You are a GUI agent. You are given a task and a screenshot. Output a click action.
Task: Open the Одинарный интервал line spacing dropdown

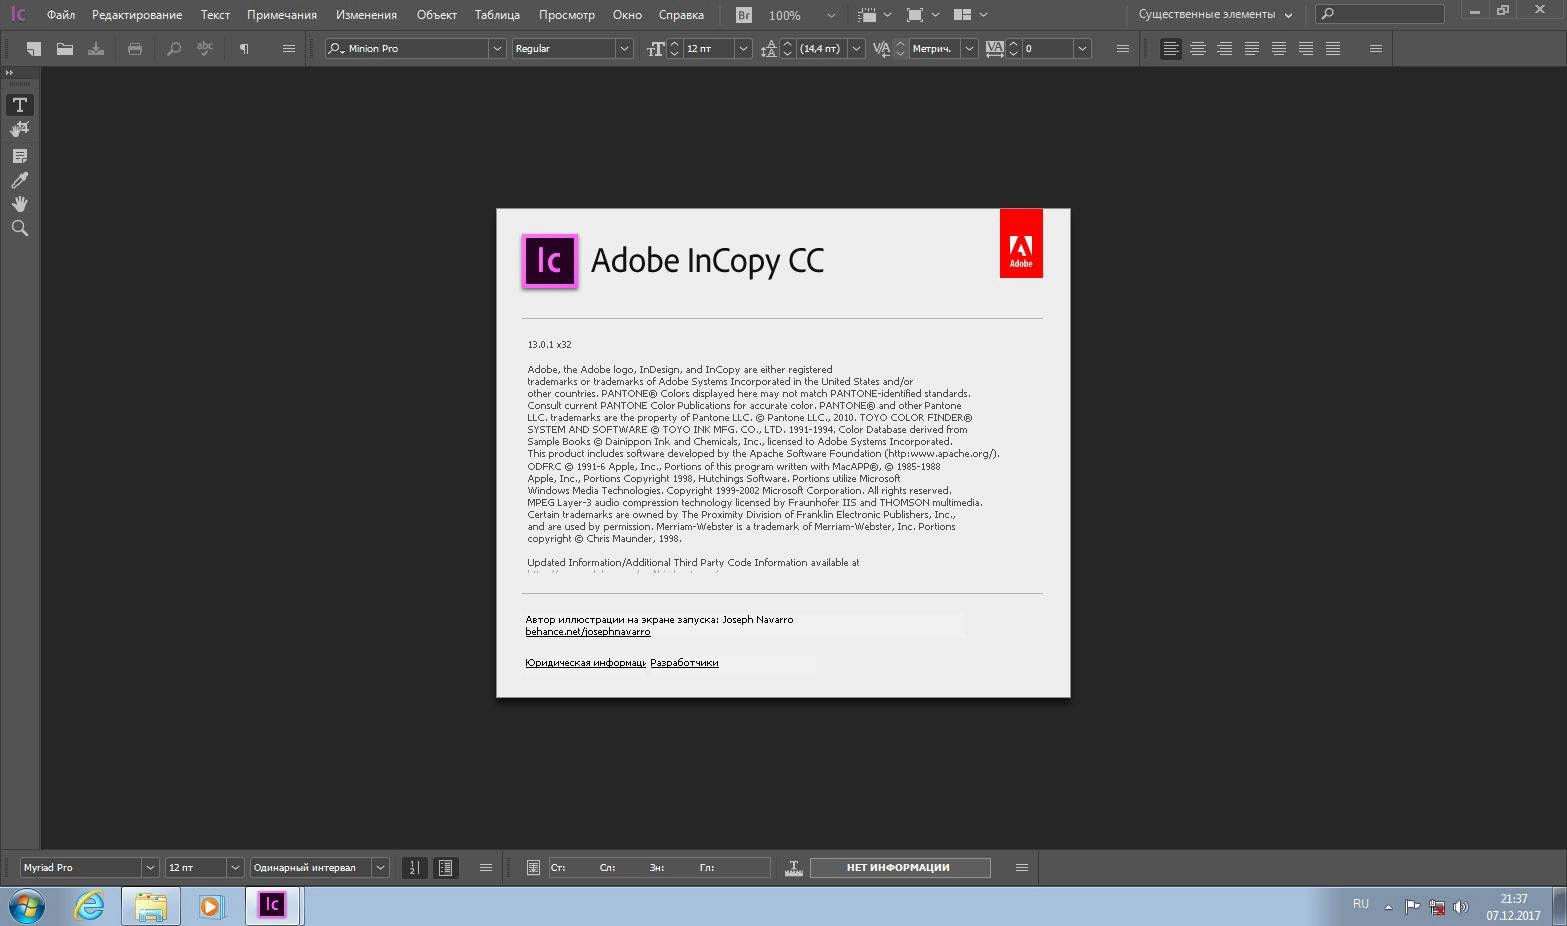point(380,867)
